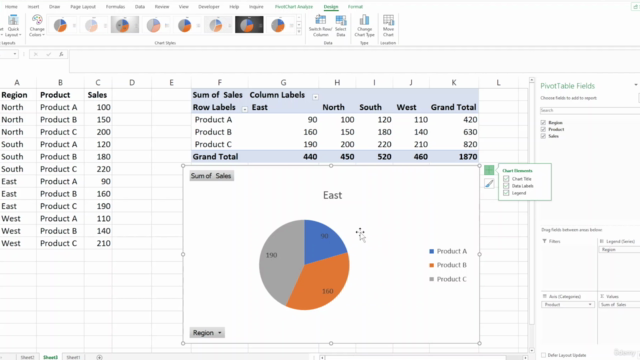Select the dark background pie chart style
Image resolution: width=640 pixels, height=360 pixels.
[x=249, y=25]
